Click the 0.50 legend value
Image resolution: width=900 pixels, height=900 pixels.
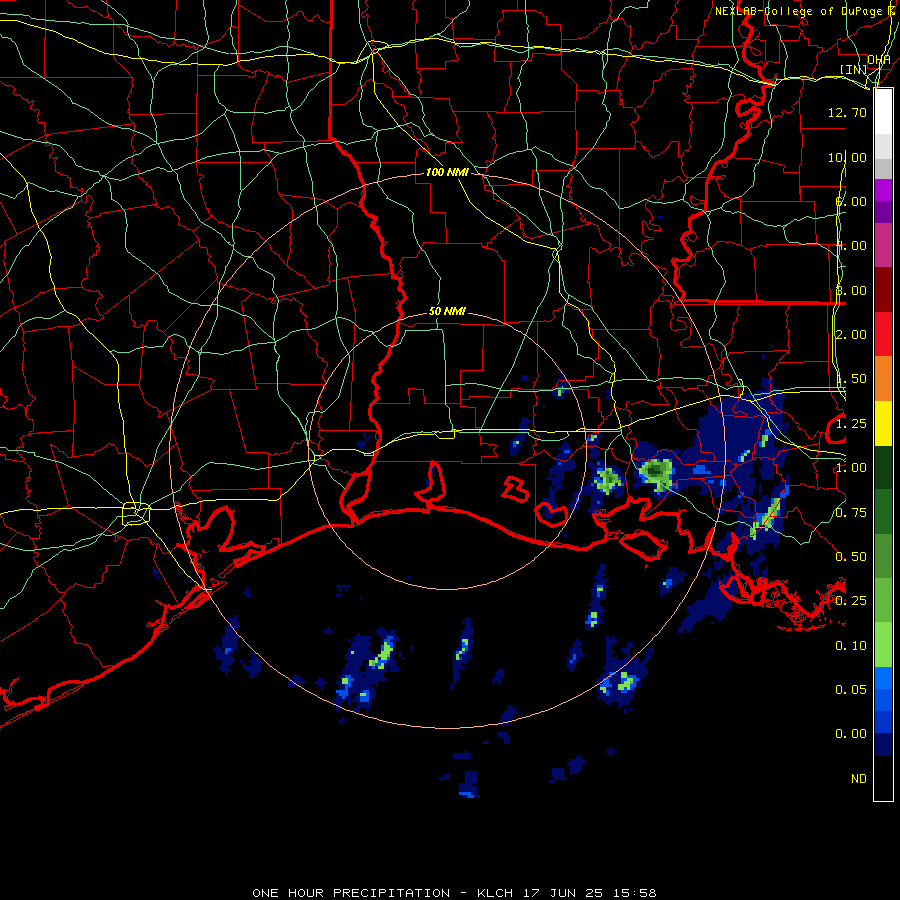(851, 557)
